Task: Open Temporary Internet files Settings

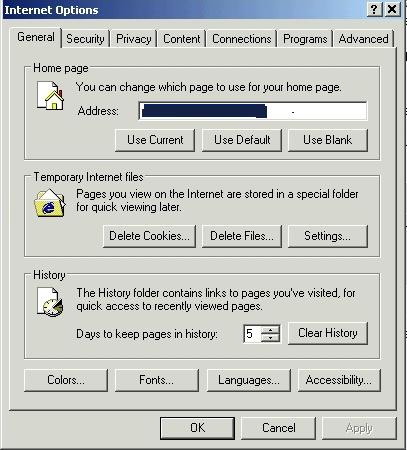Action: pyautogui.click(x=328, y=236)
